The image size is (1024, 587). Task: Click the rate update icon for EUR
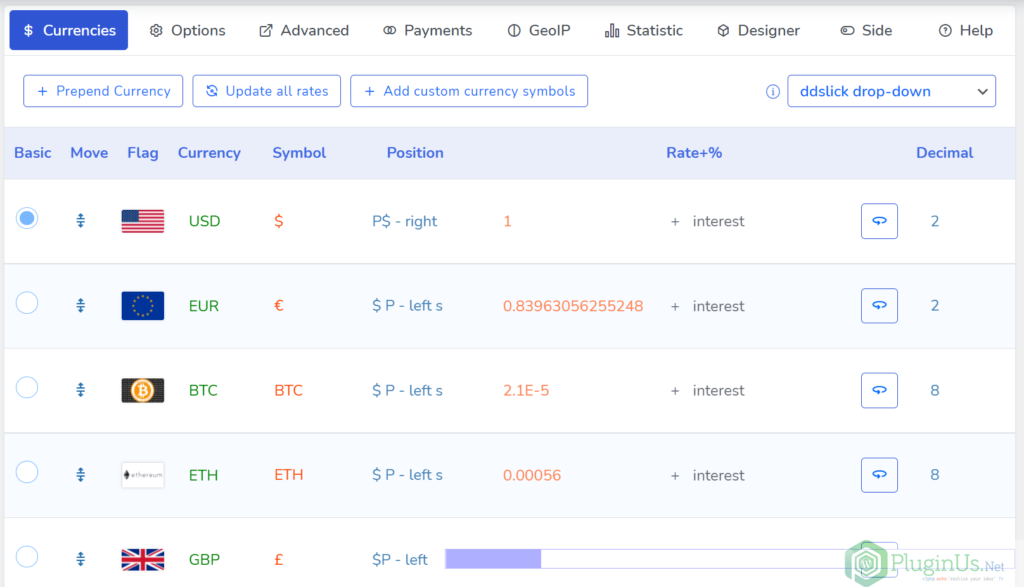click(879, 306)
